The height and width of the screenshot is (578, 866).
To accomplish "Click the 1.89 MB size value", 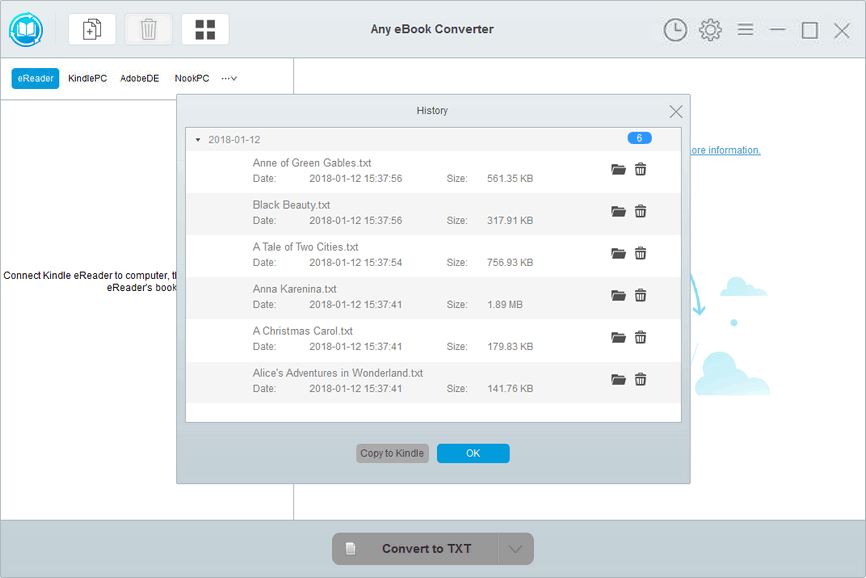I will (505, 304).
